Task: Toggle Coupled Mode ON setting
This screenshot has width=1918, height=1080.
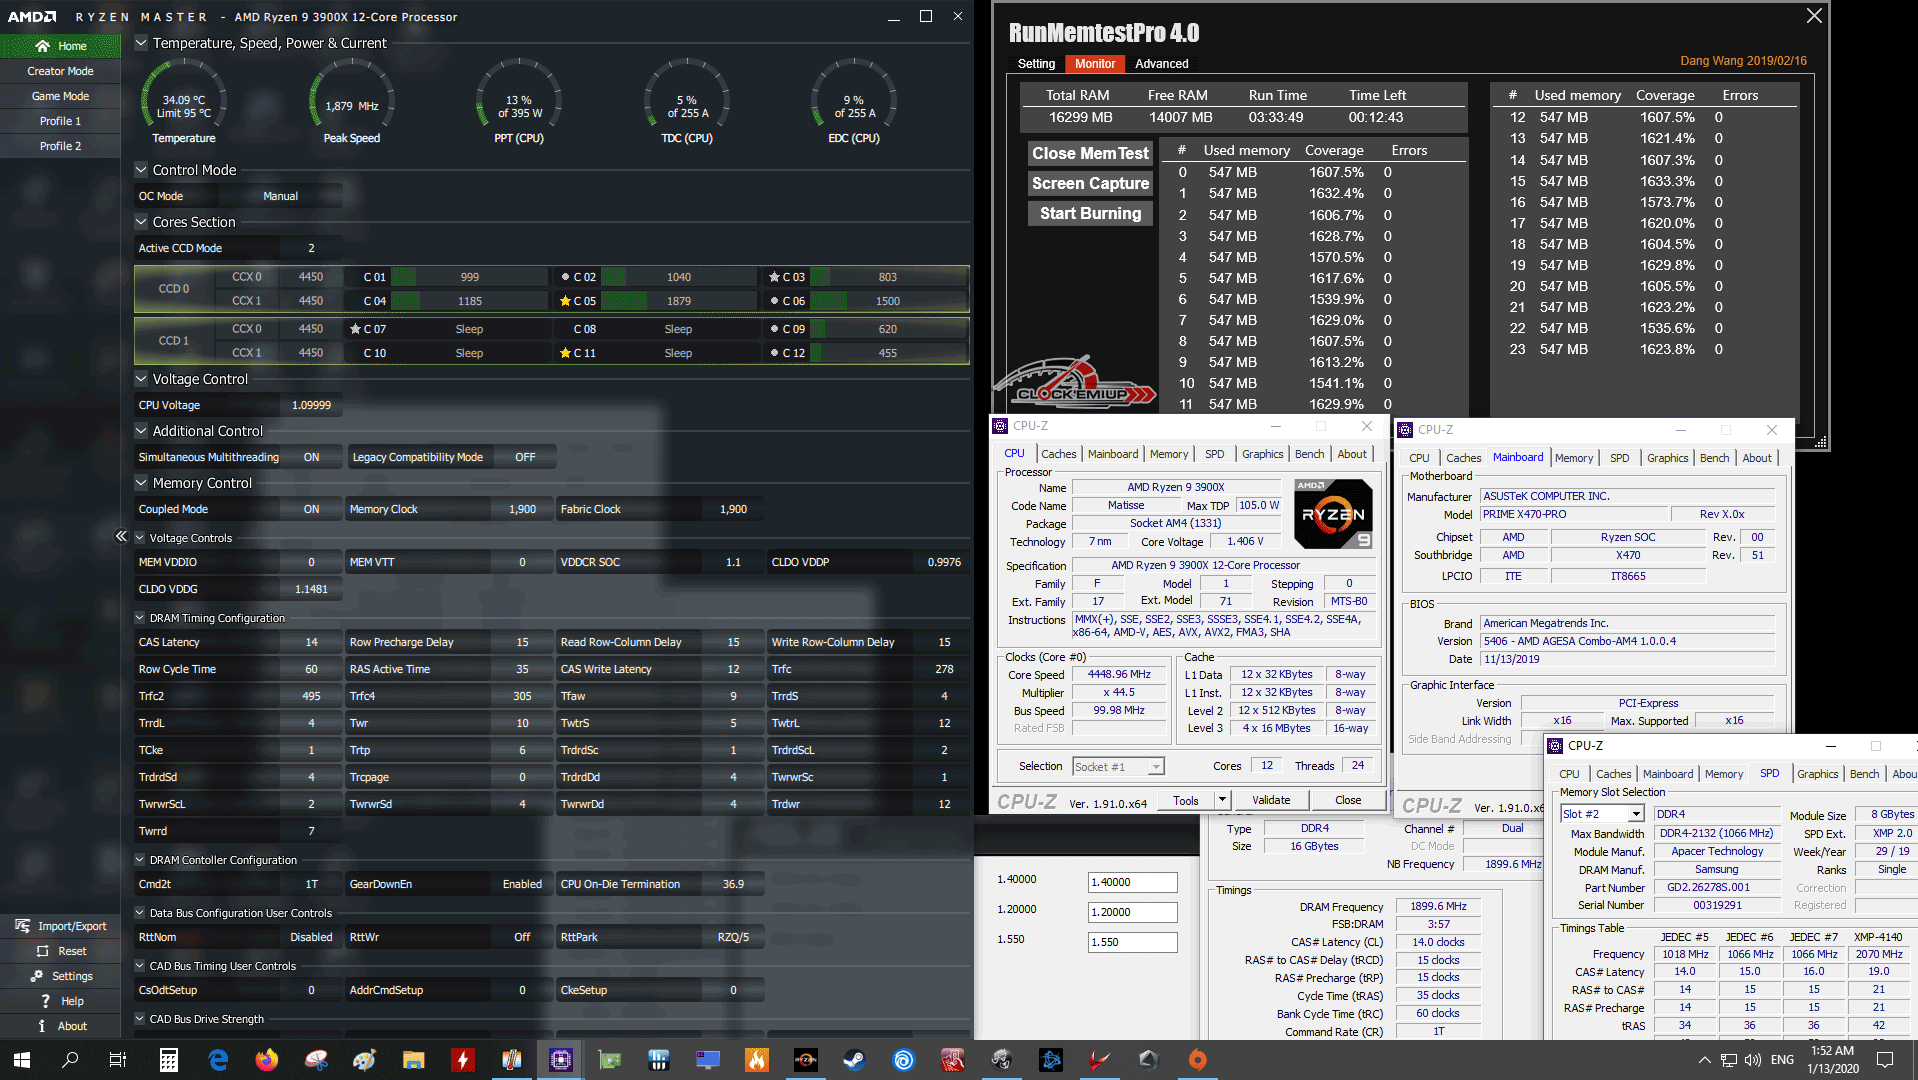Action: click(x=311, y=509)
